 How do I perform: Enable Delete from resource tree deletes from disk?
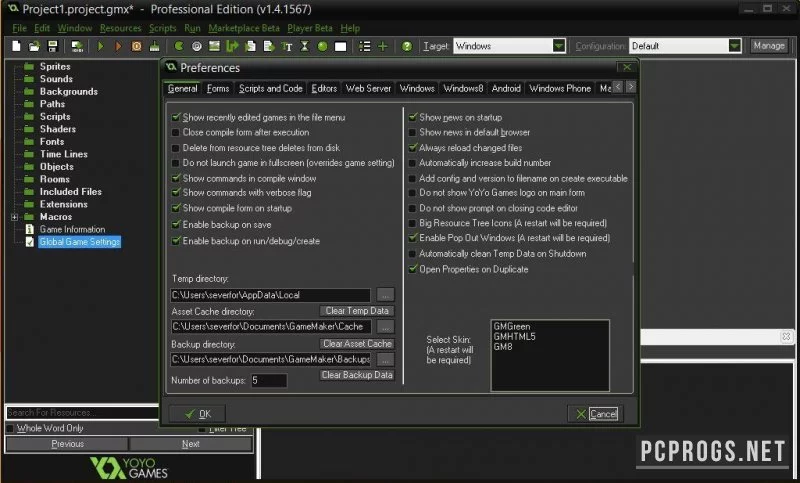[176, 148]
